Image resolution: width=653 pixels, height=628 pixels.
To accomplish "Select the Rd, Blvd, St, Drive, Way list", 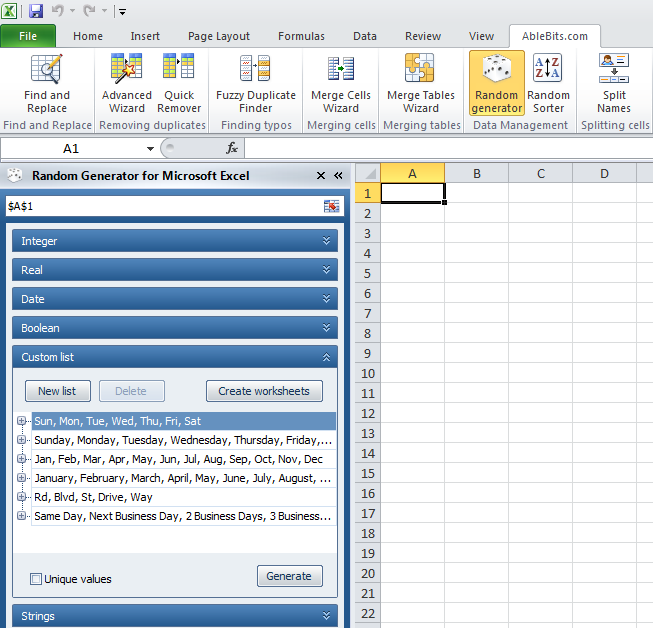I will point(184,497).
